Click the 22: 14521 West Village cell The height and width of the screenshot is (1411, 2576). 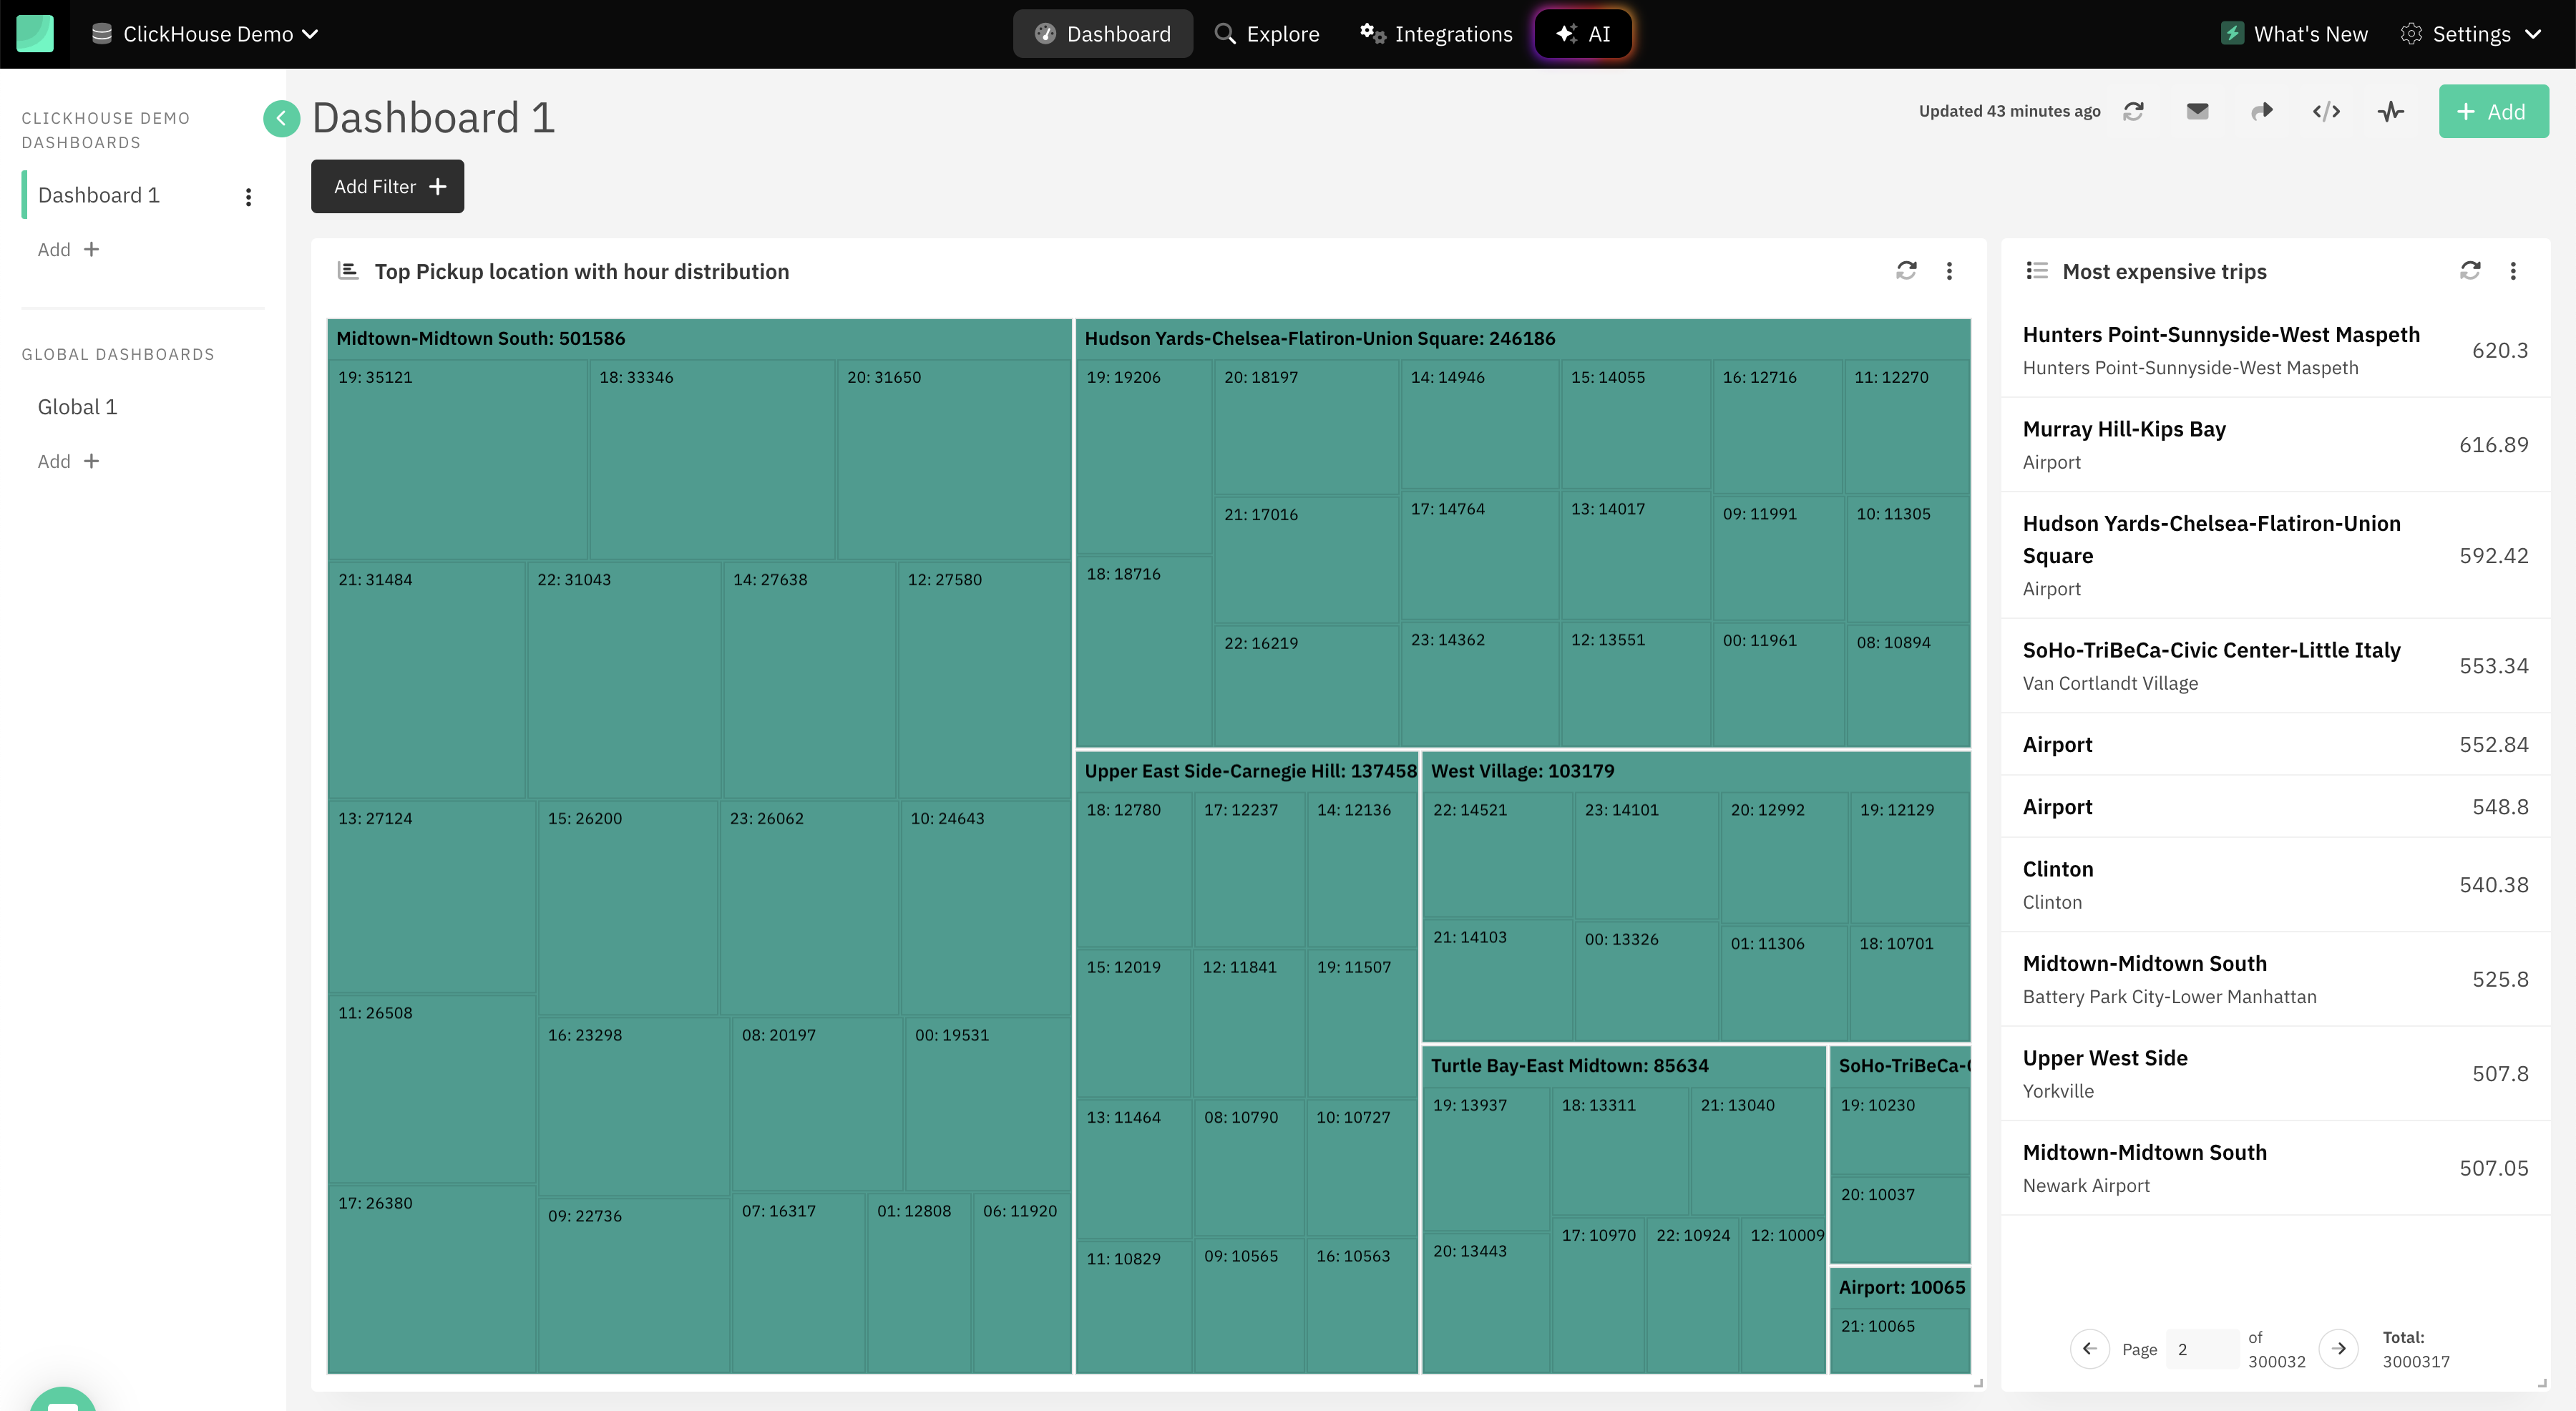(x=1497, y=855)
